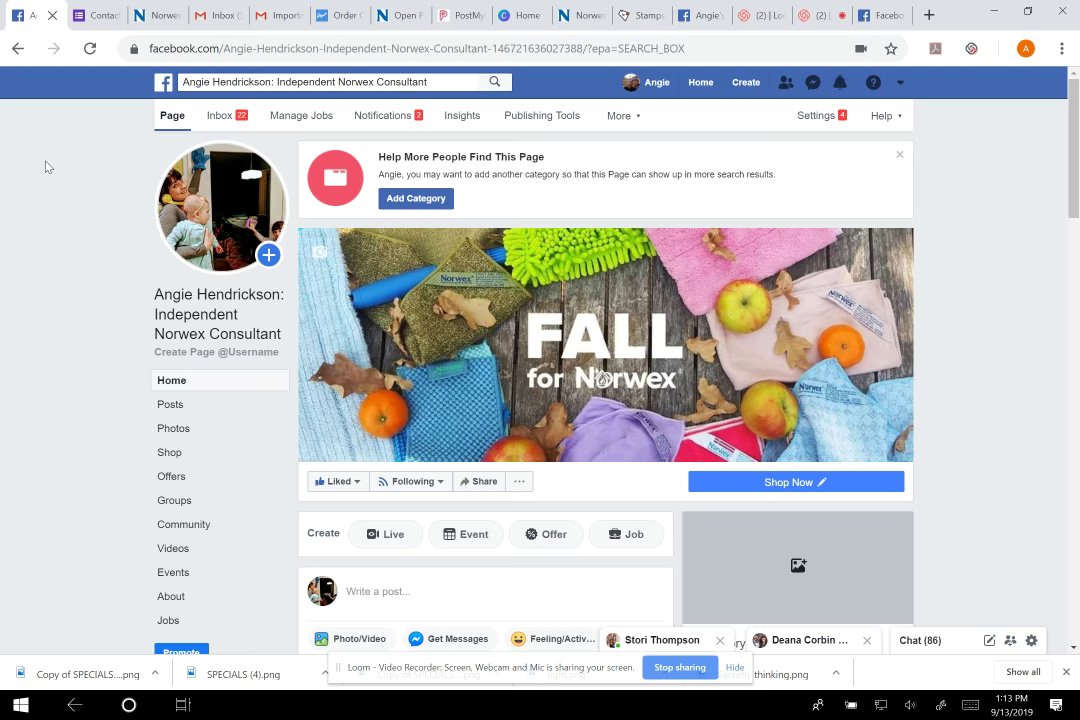The height and width of the screenshot is (720, 1080).
Task: Click Show all downloads button
Action: click(1024, 672)
